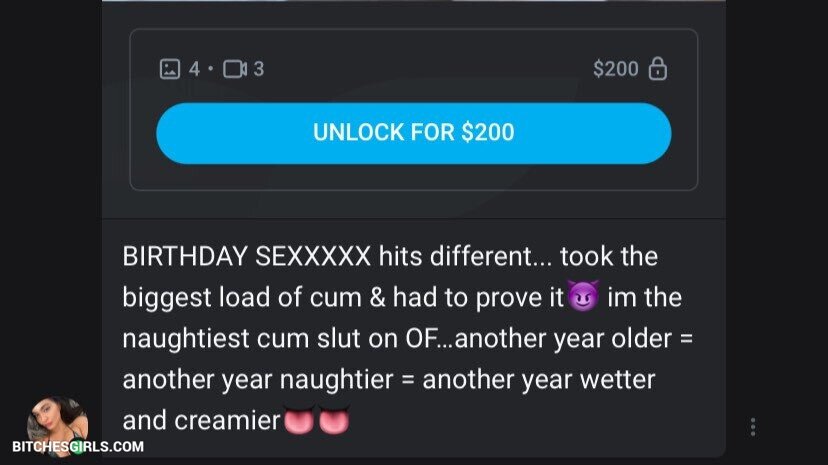The image size is (828, 465).
Task: Click the padlock icon beside $200
Action: point(657,69)
